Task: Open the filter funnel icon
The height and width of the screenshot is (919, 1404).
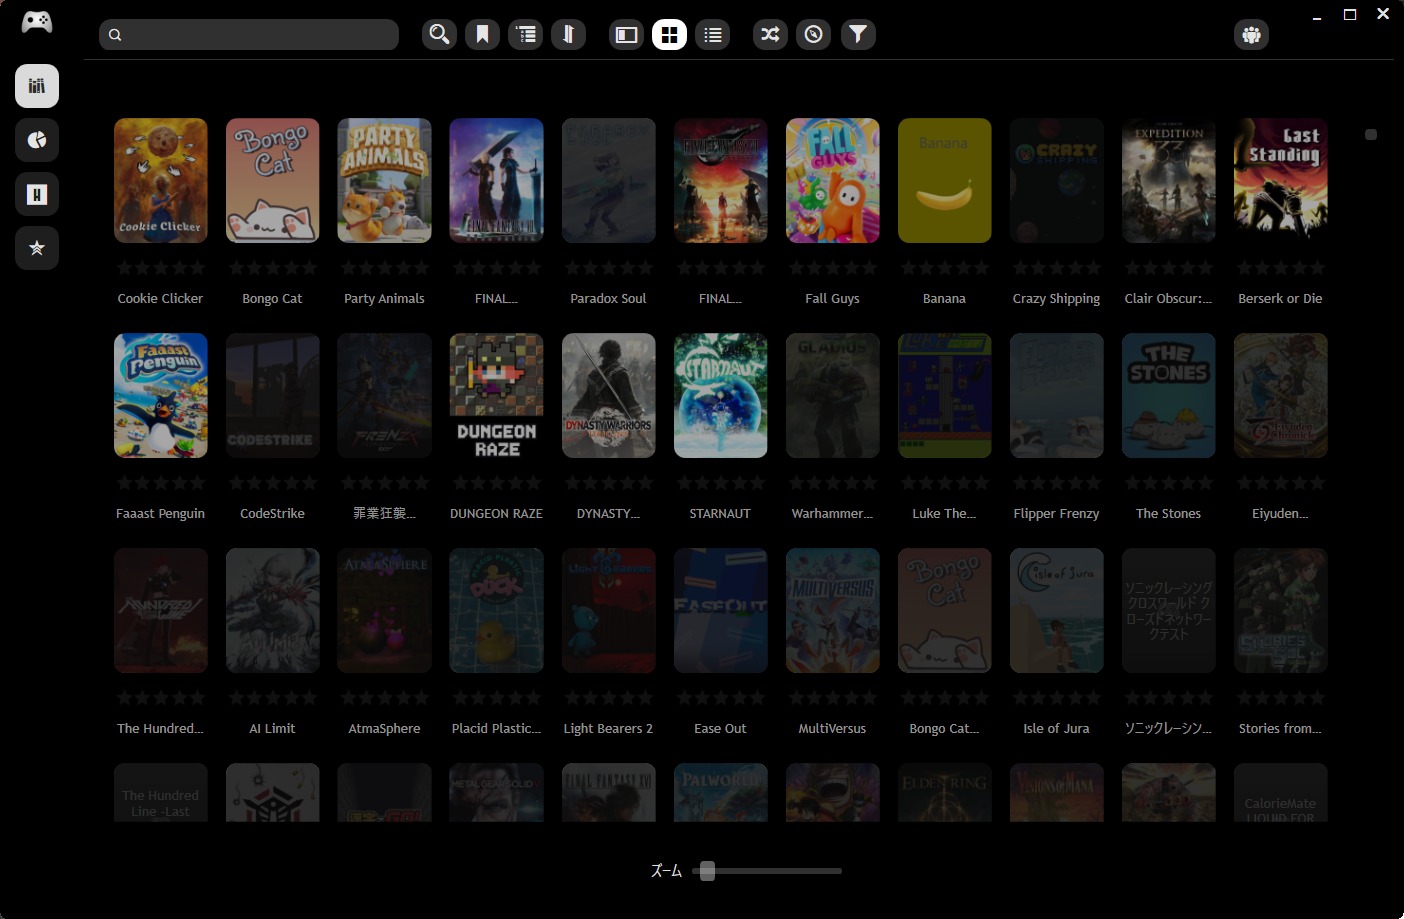Action: click(858, 35)
